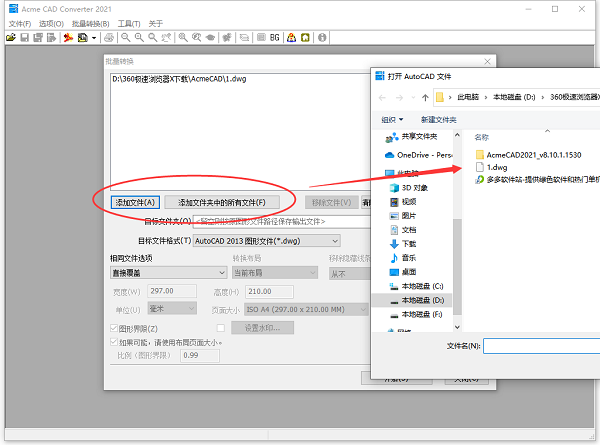
Task: Open the 目标文件格式 AutoCAD 2013 dropdown
Action: (x=267, y=241)
